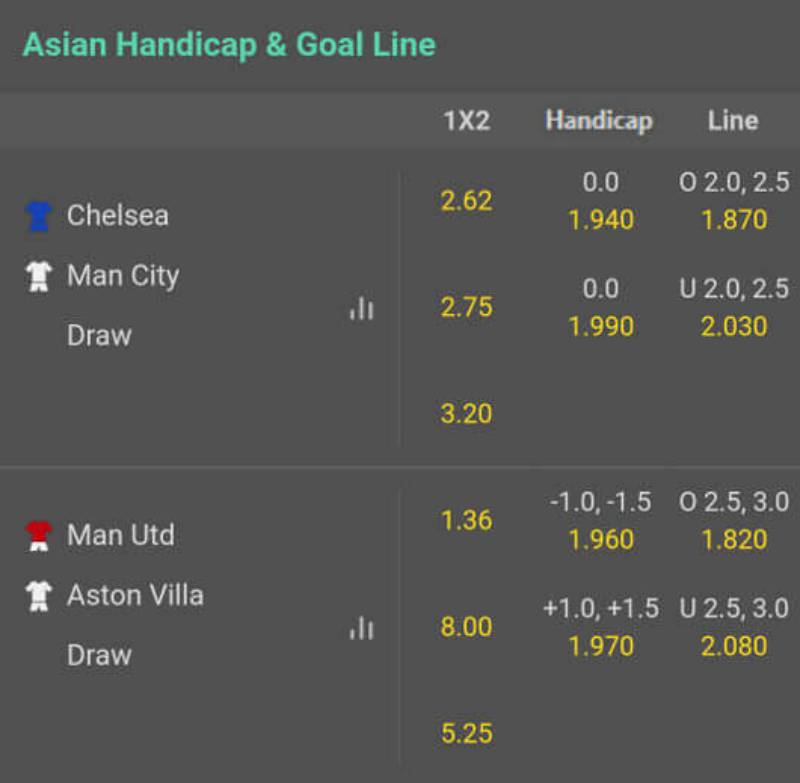The width and height of the screenshot is (800, 783).
Task: Click the white Aston Villa jersey icon
Action: [38, 596]
